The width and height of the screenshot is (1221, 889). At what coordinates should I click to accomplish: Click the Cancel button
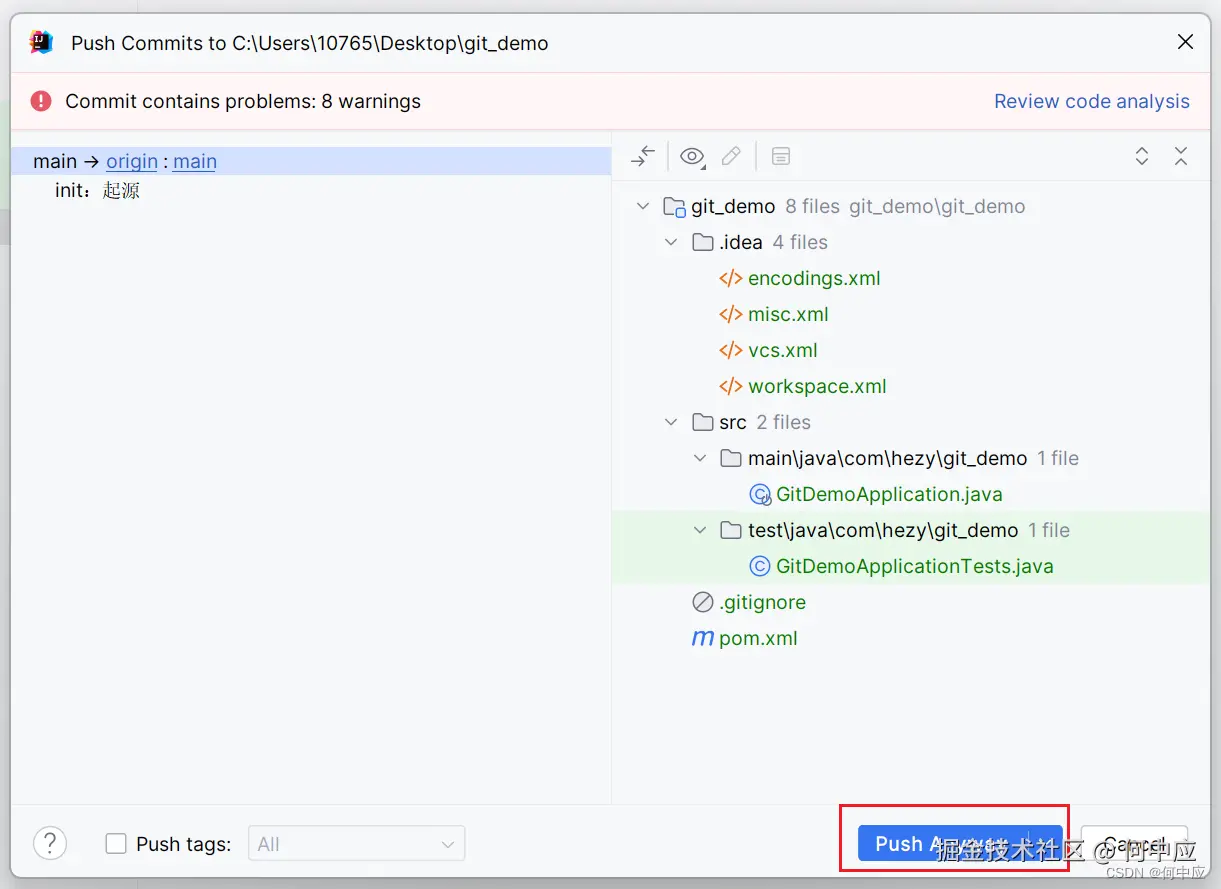1134,843
